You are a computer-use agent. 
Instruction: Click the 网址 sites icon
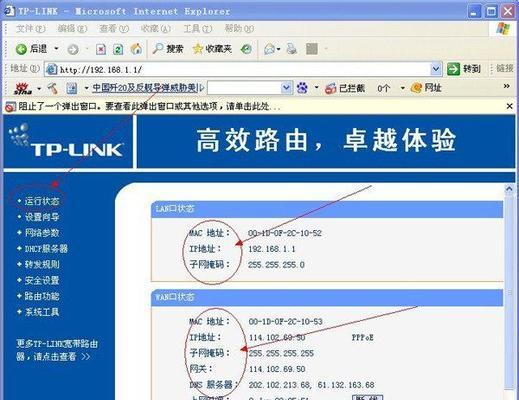tap(416, 88)
